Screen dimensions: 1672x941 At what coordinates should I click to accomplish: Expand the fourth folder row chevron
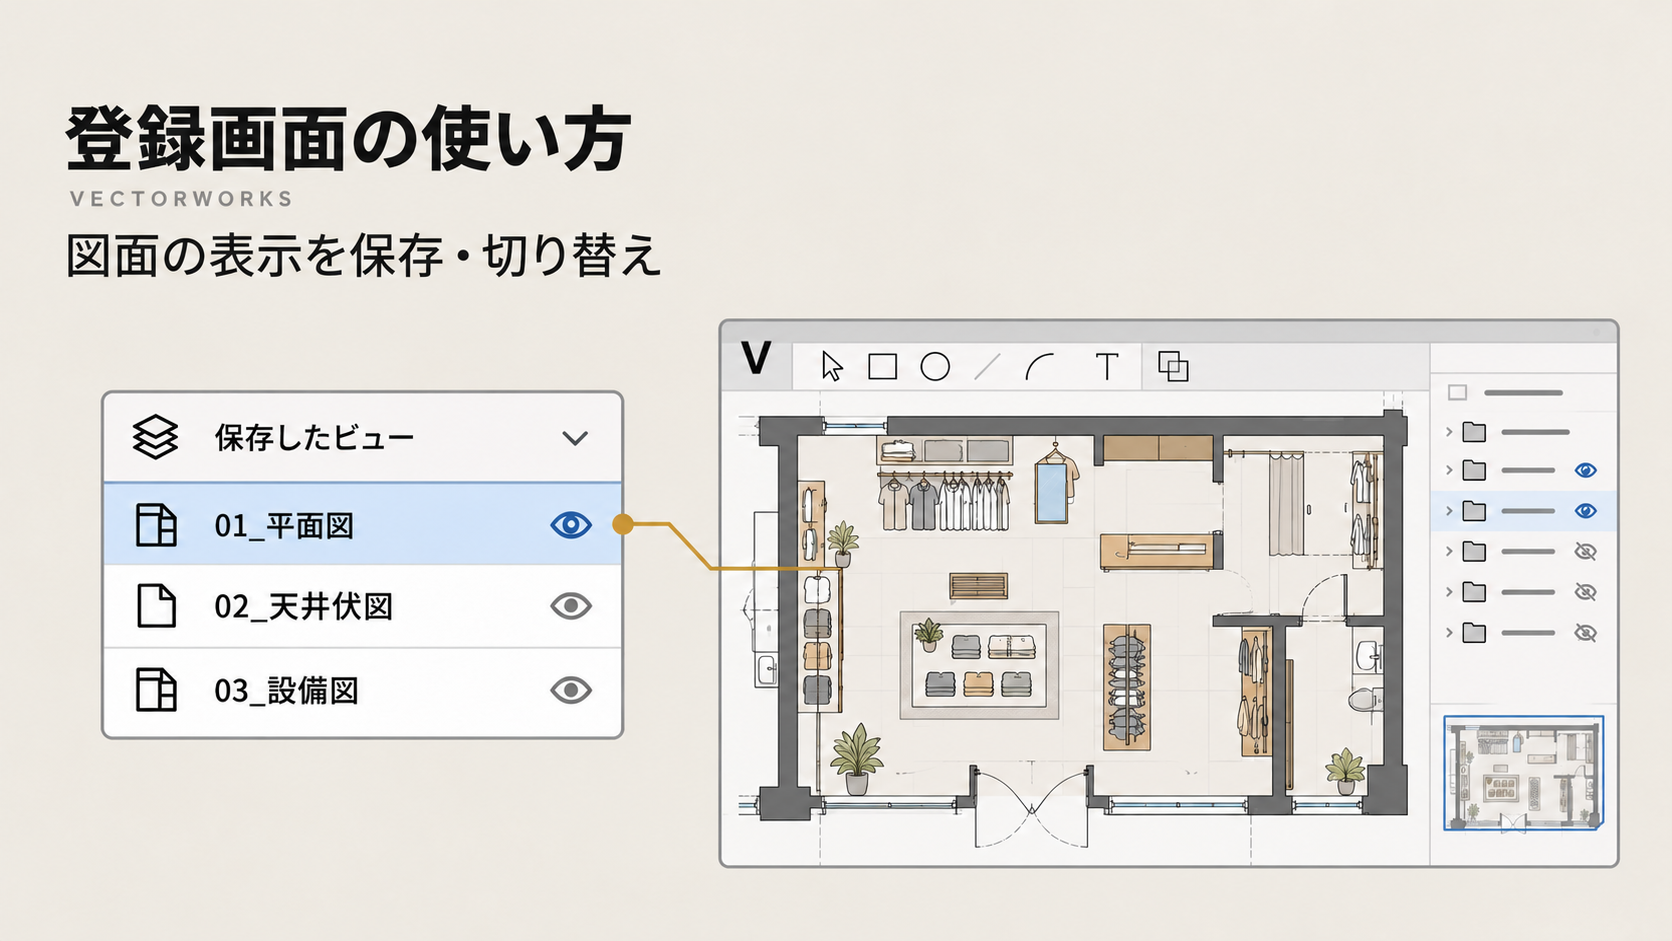pos(1448,551)
